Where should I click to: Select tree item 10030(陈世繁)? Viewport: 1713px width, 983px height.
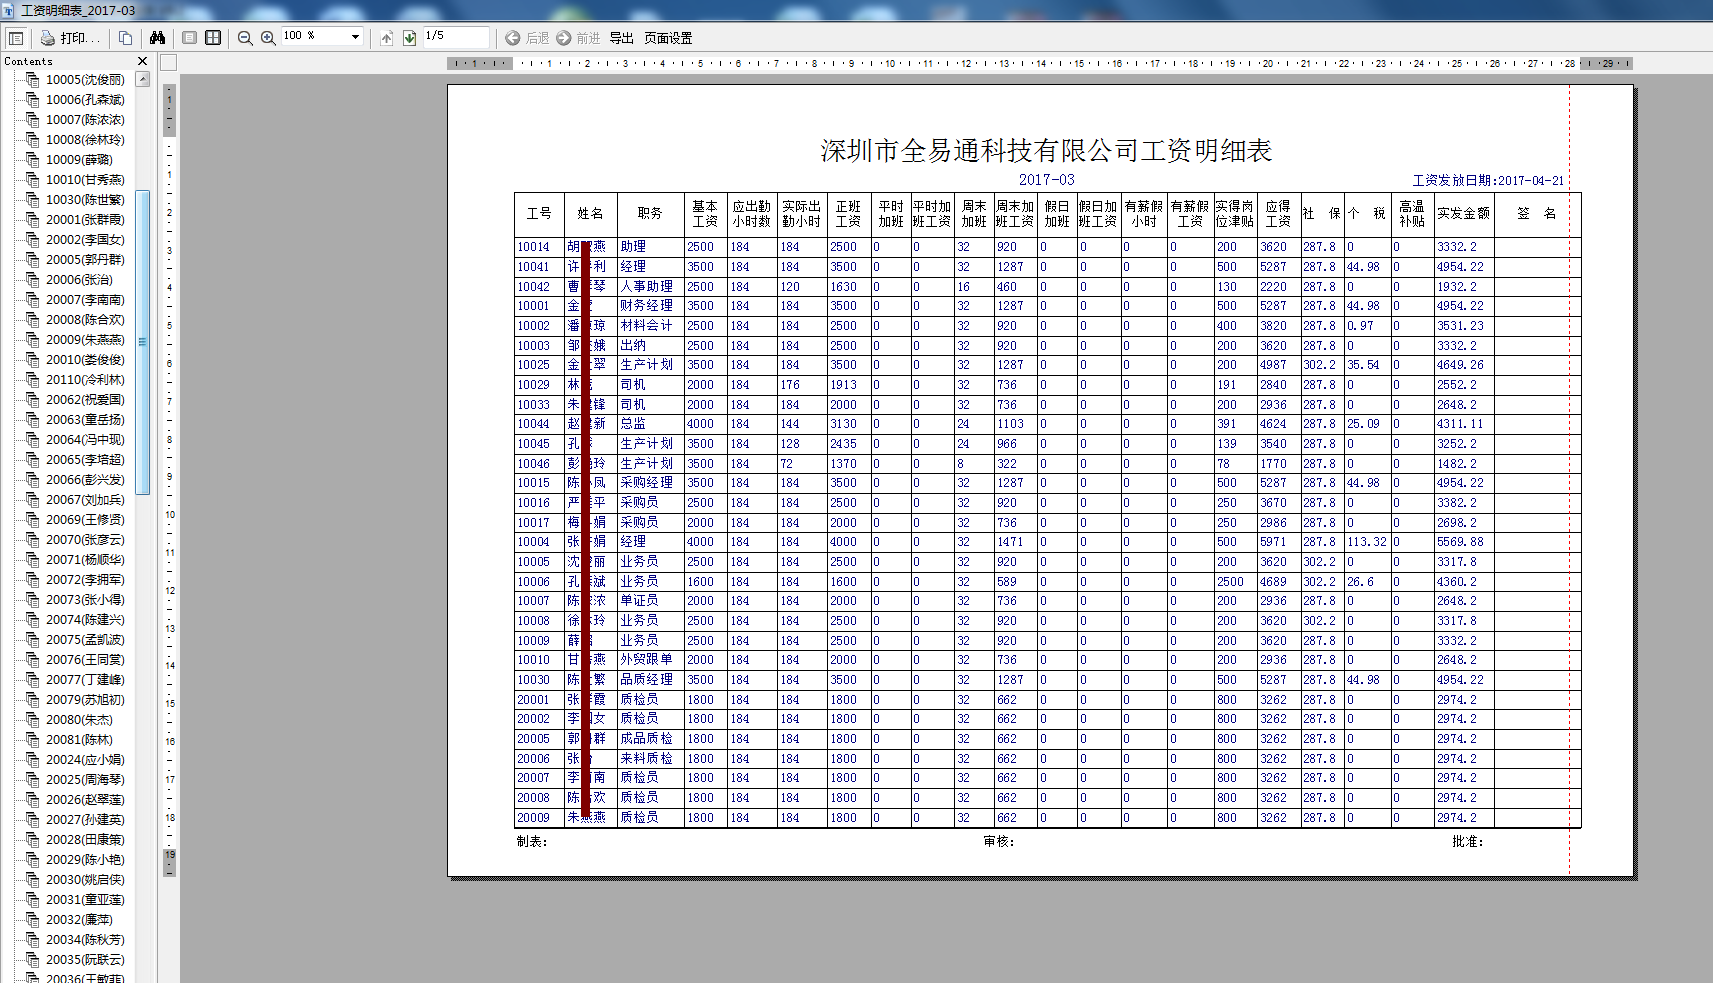85,200
